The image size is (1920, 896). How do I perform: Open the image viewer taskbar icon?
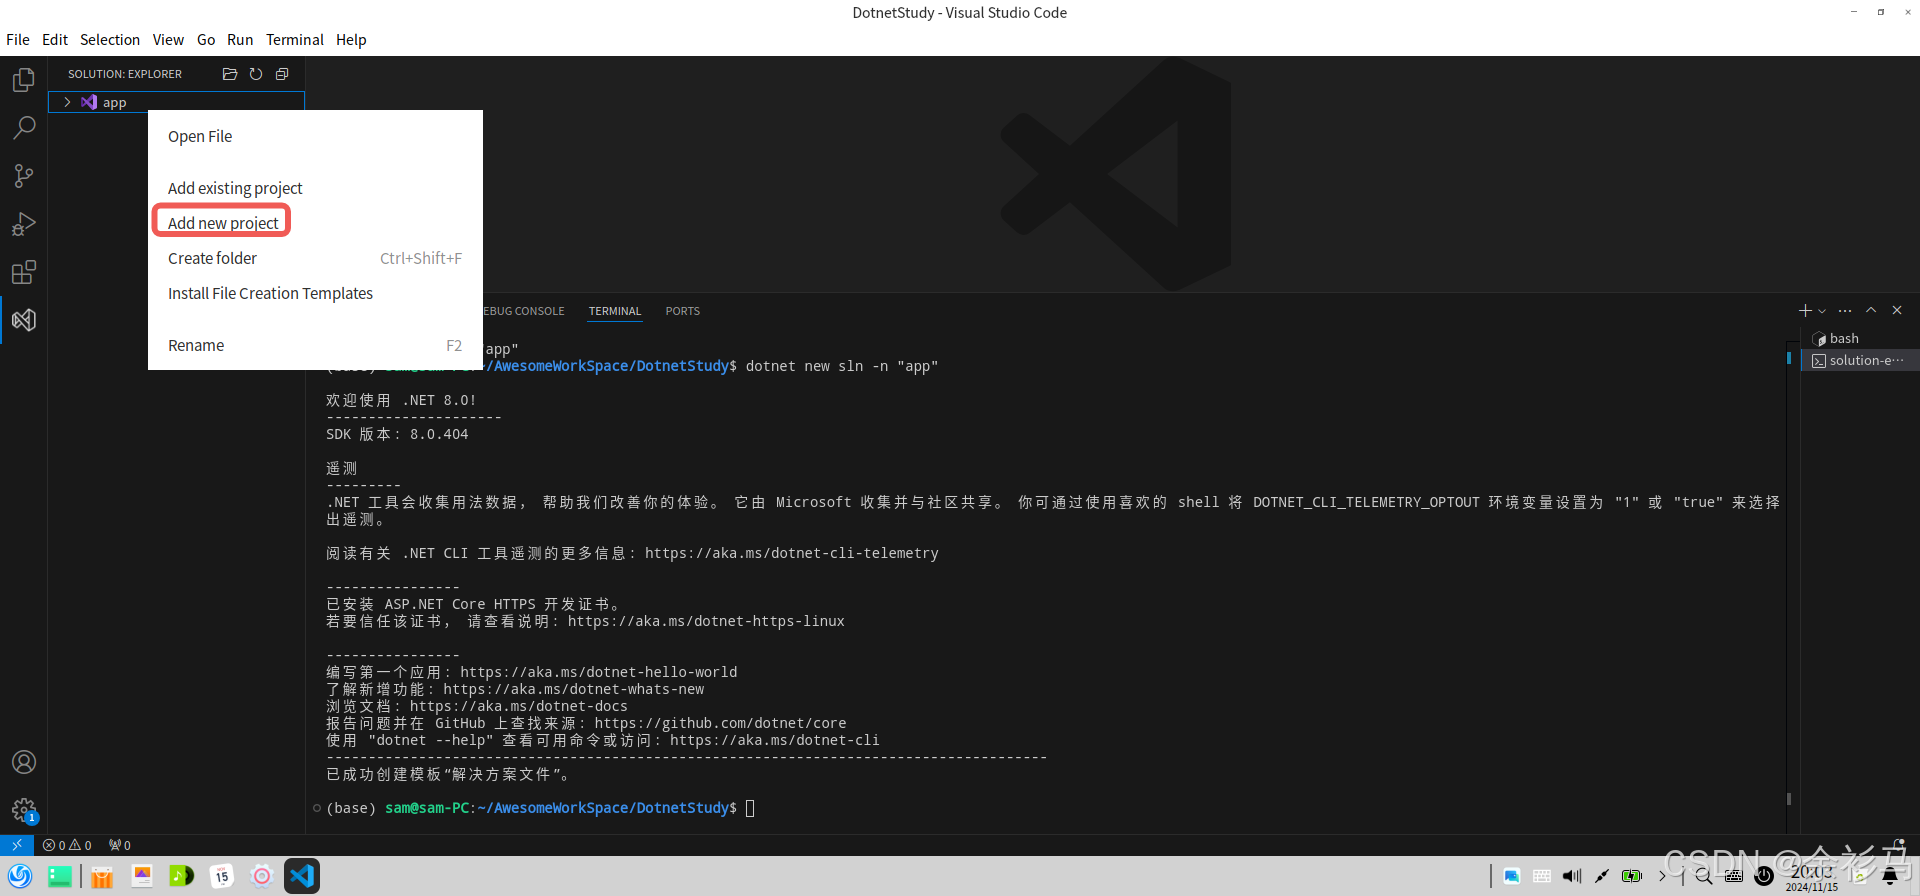click(142, 876)
